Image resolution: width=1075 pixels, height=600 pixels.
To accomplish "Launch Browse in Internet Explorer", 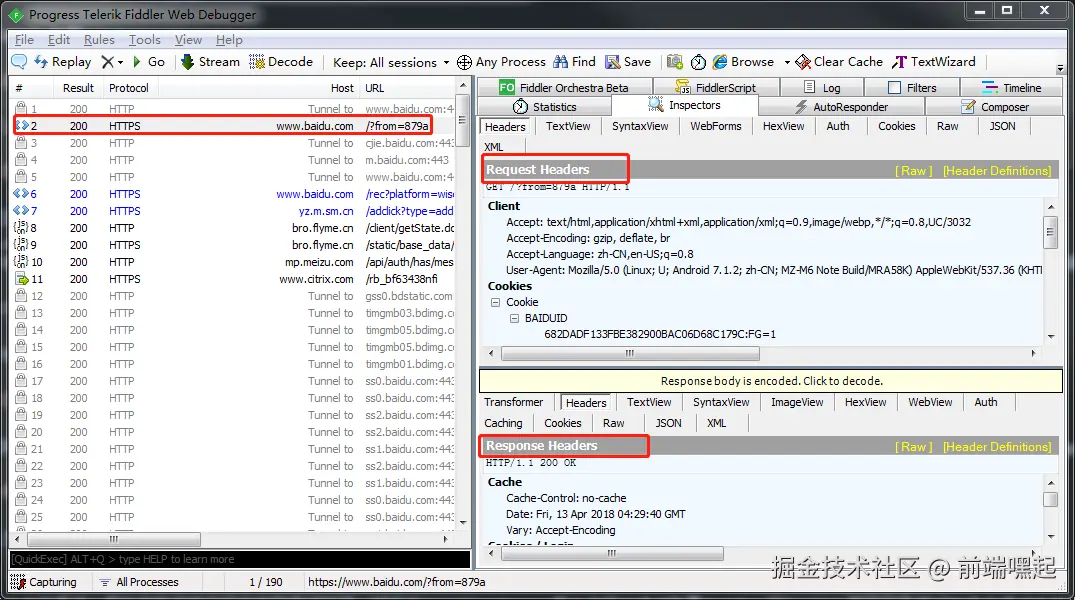I will click(743, 62).
